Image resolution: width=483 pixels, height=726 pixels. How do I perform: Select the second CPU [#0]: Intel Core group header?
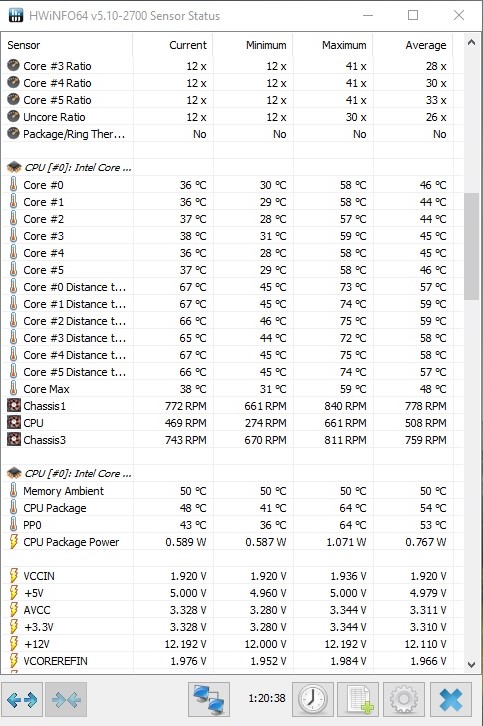pos(69,474)
